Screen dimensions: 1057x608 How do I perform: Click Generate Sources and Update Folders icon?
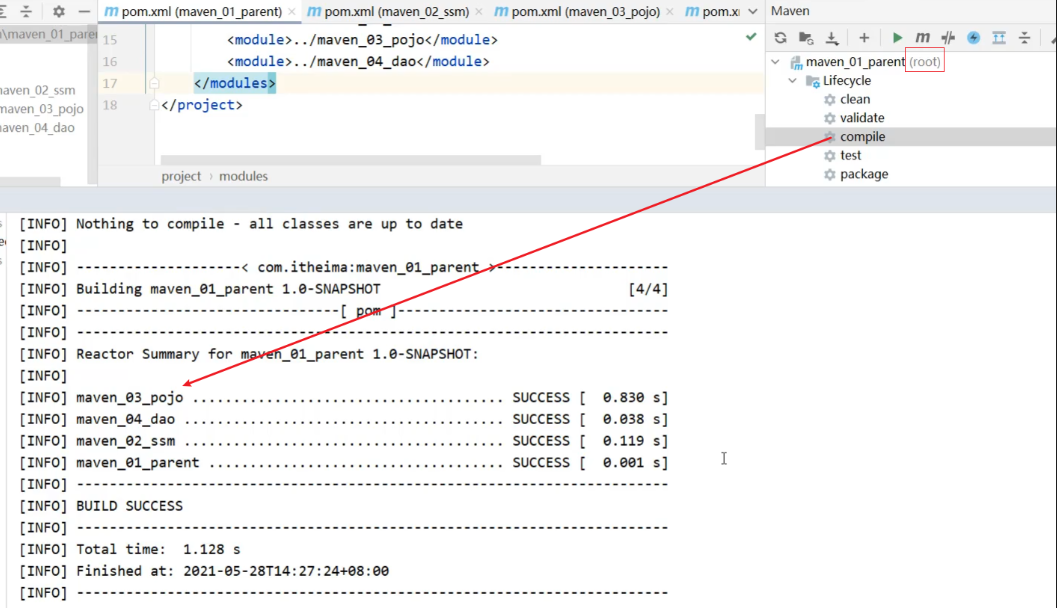click(806, 38)
